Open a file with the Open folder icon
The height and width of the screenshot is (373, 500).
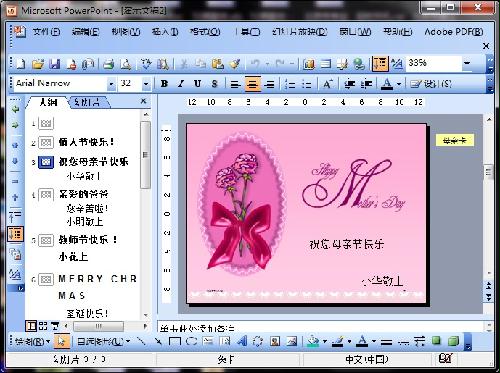[38, 64]
